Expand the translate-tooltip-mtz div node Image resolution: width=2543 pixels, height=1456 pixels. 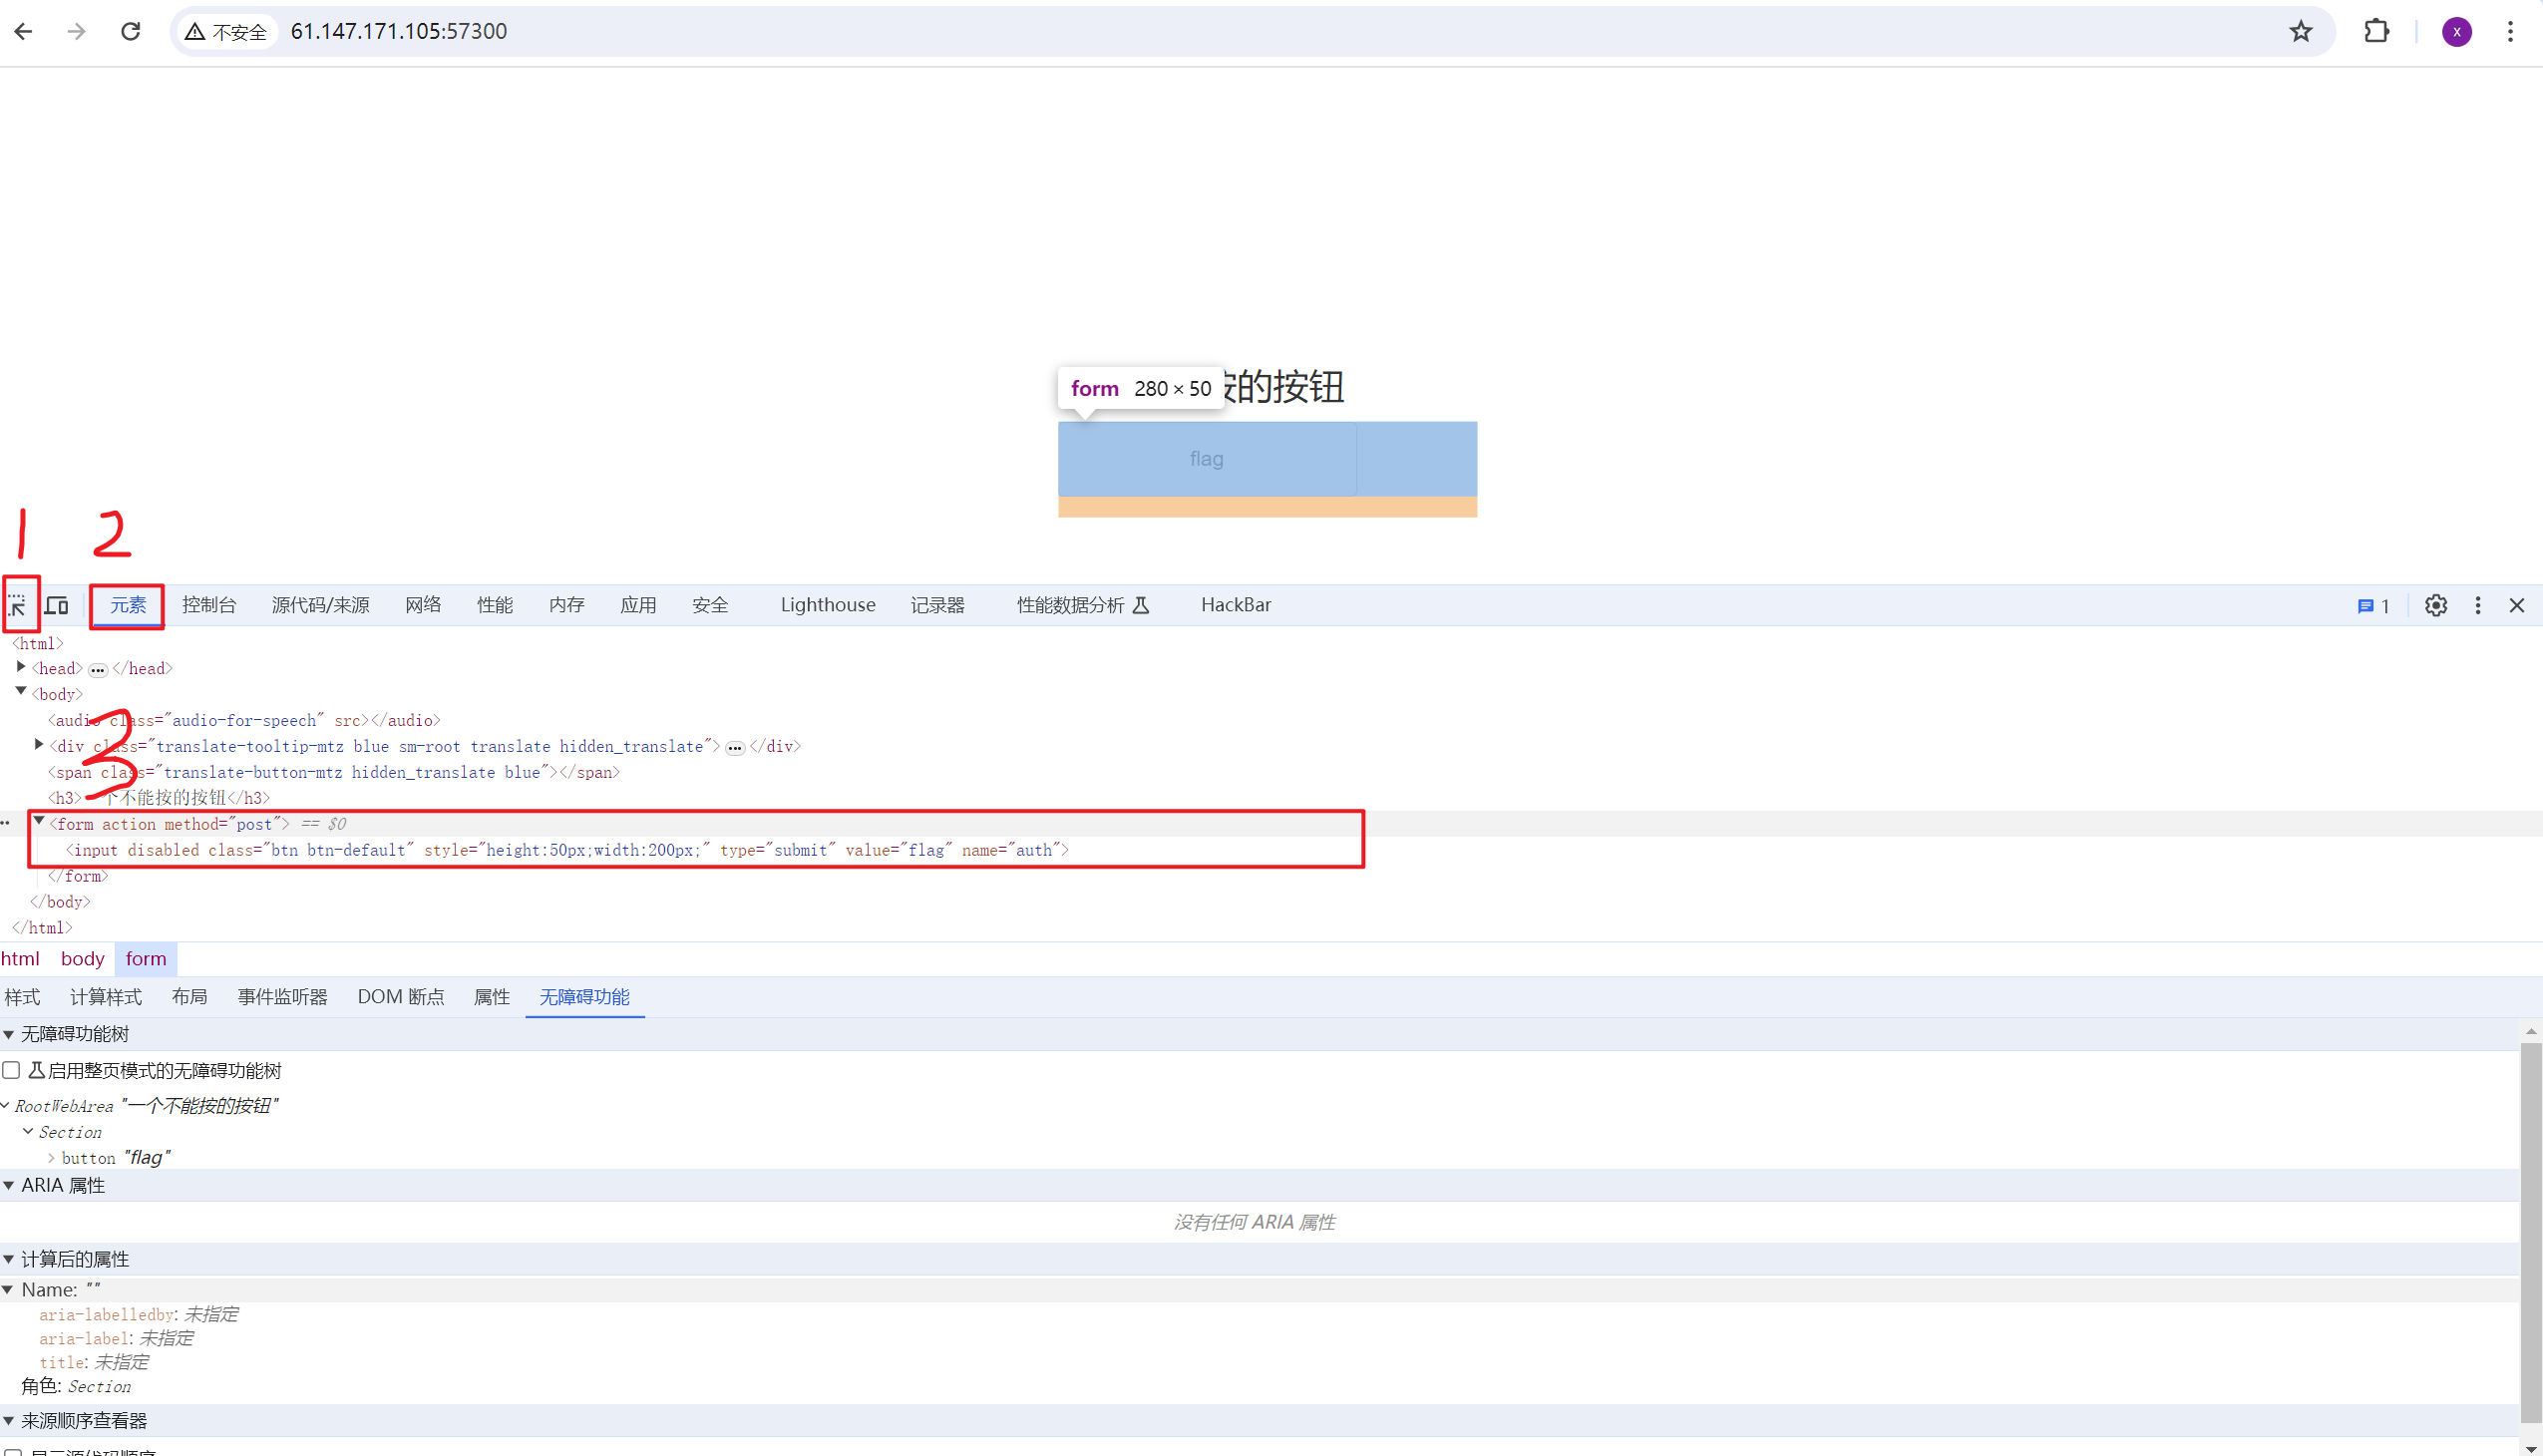(x=39, y=745)
